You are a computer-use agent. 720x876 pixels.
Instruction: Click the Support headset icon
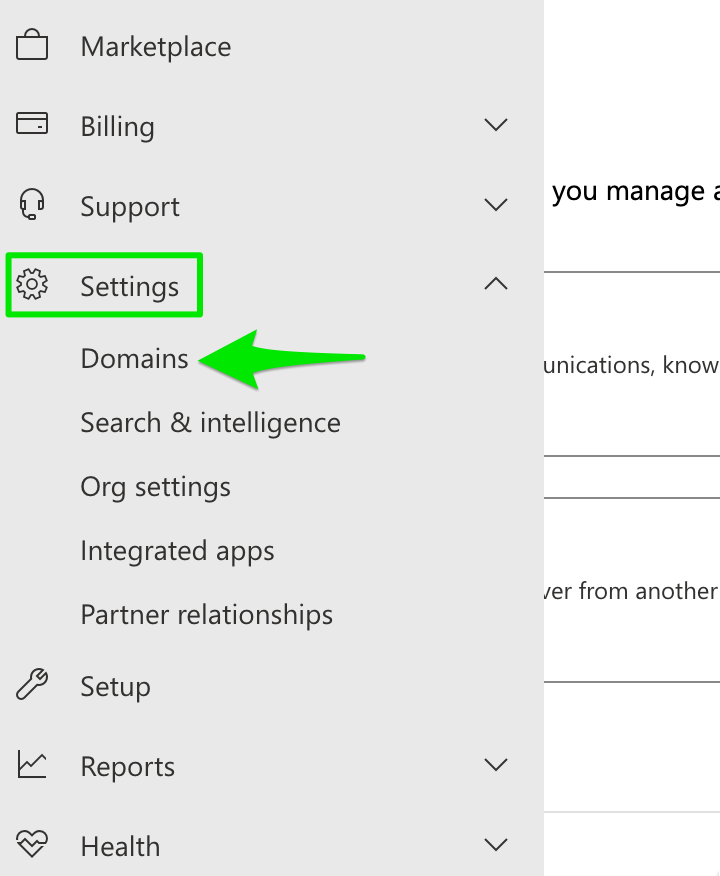point(32,204)
